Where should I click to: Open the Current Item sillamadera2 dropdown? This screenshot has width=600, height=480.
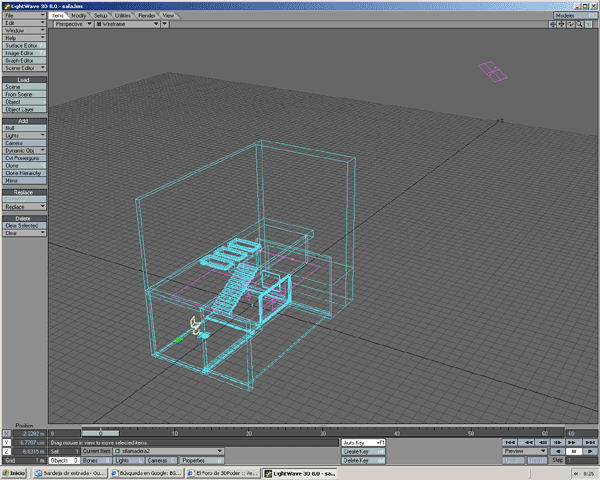(x=168, y=451)
